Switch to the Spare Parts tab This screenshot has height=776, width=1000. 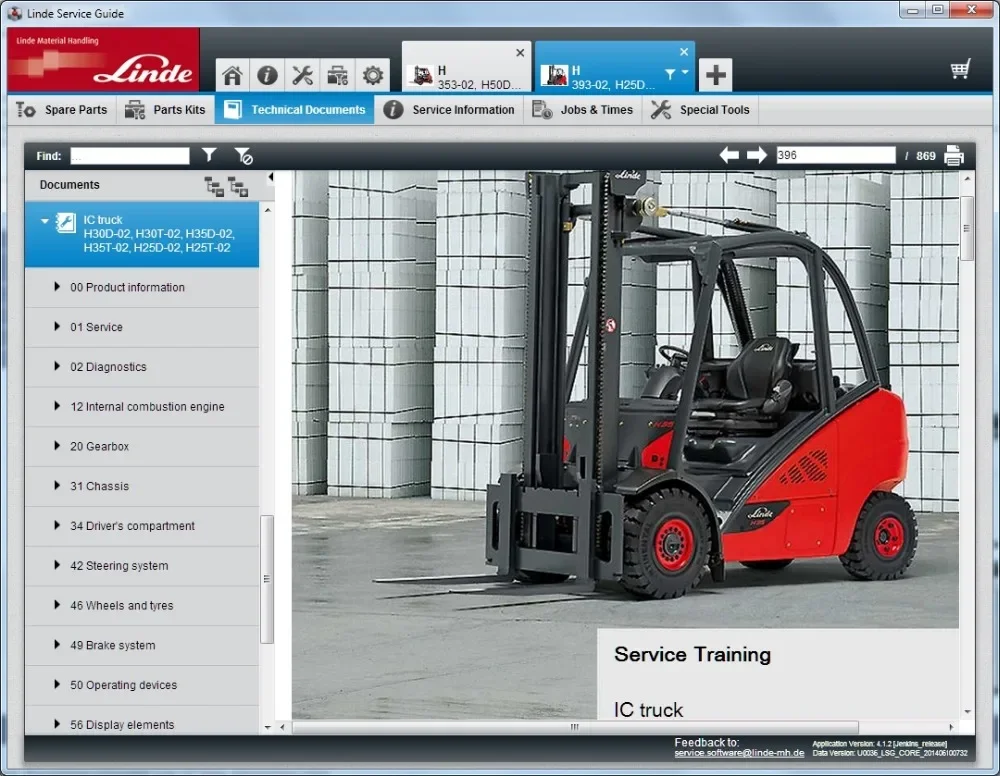click(62, 110)
